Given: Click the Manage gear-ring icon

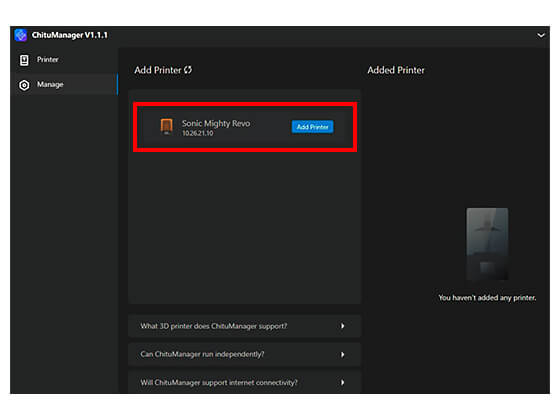Looking at the screenshot, I should click(x=24, y=85).
